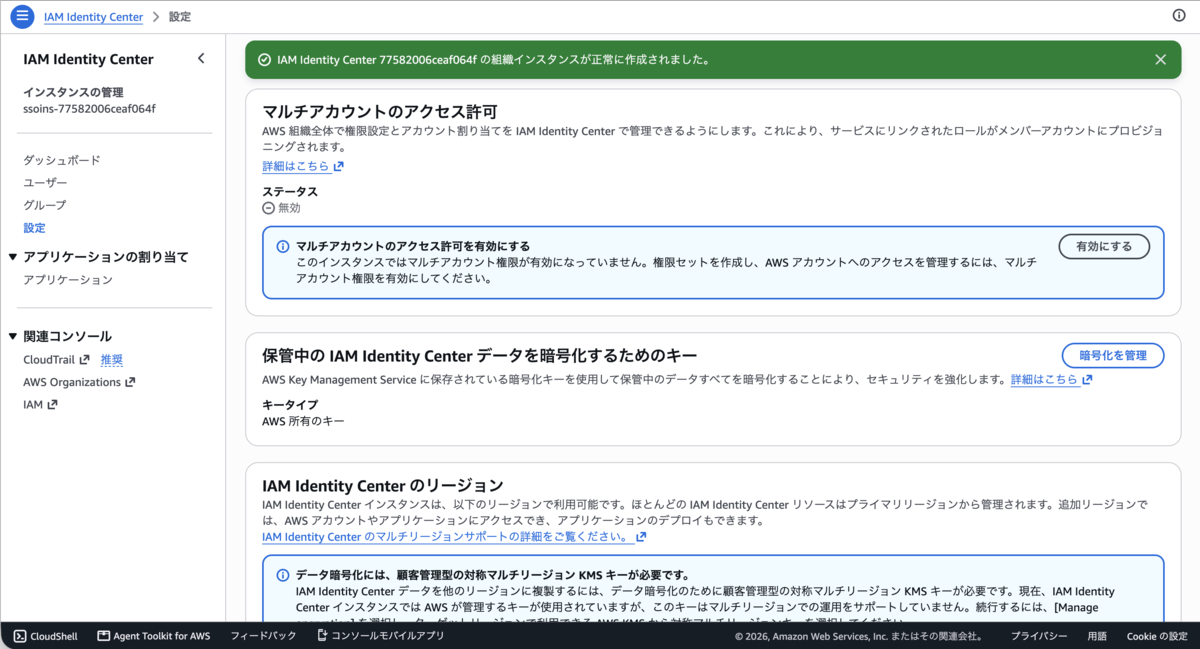
Task: Click 暗号化を管理 button
Action: pos(1113,356)
